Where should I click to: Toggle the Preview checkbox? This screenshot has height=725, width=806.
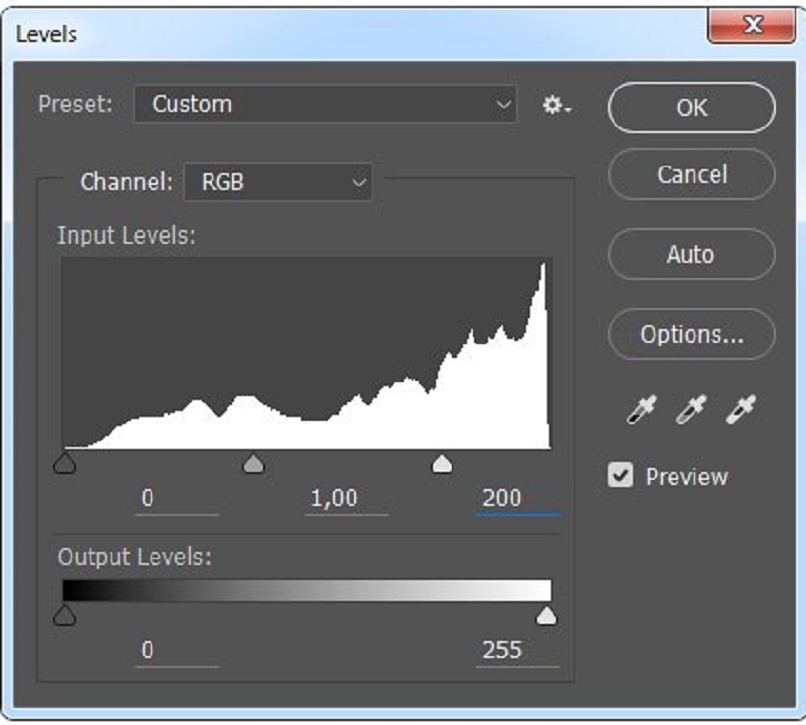[621, 476]
